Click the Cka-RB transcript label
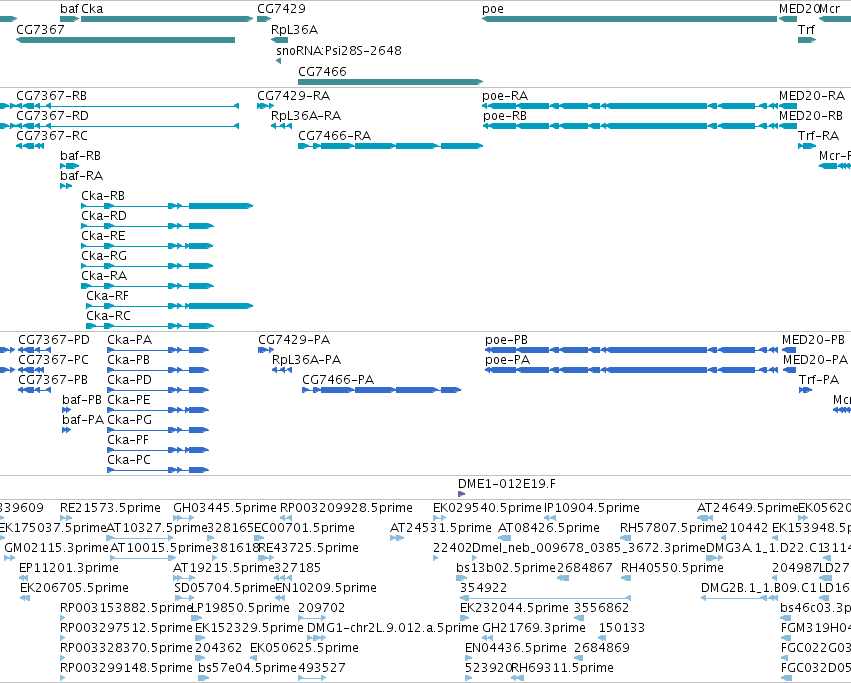 [x=103, y=195]
